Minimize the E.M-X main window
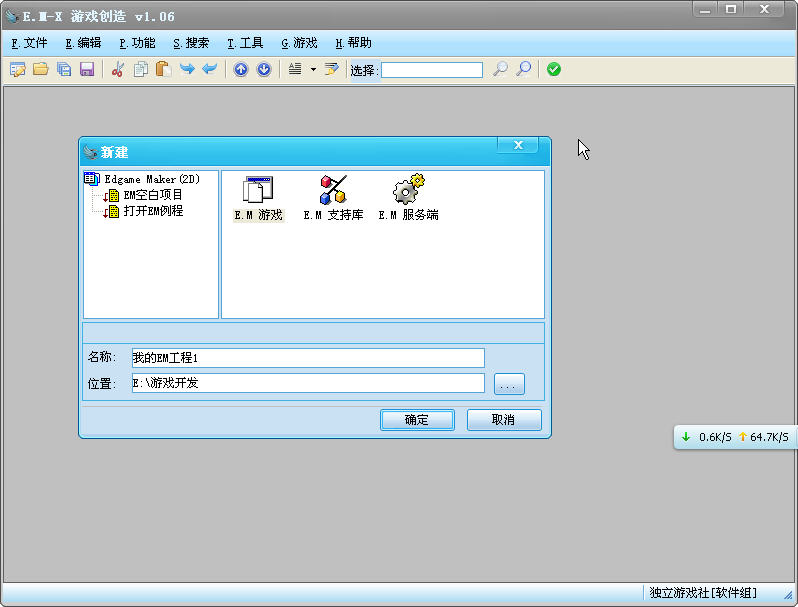798x607 pixels. tap(705, 9)
